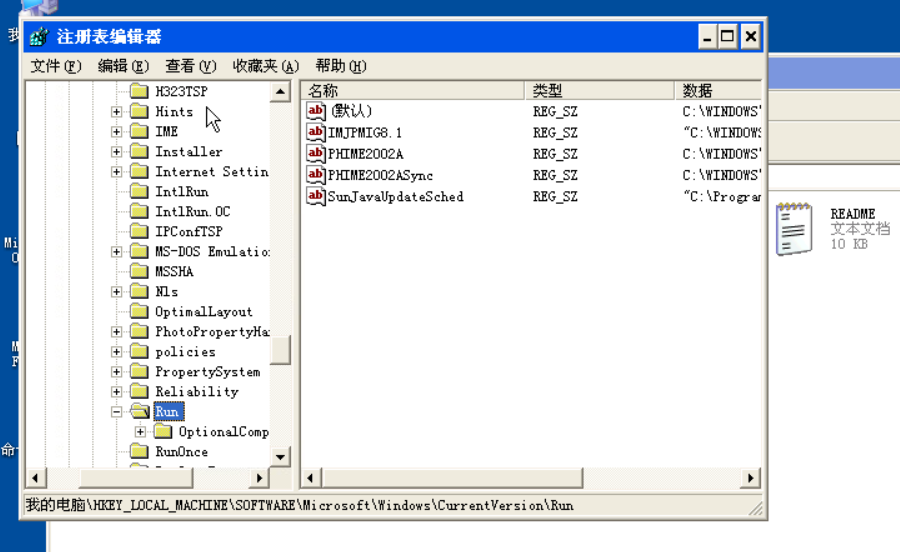The height and width of the screenshot is (552, 900).
Task: Click the Internet Settings folder icon
Action: (x=139, y=172)
